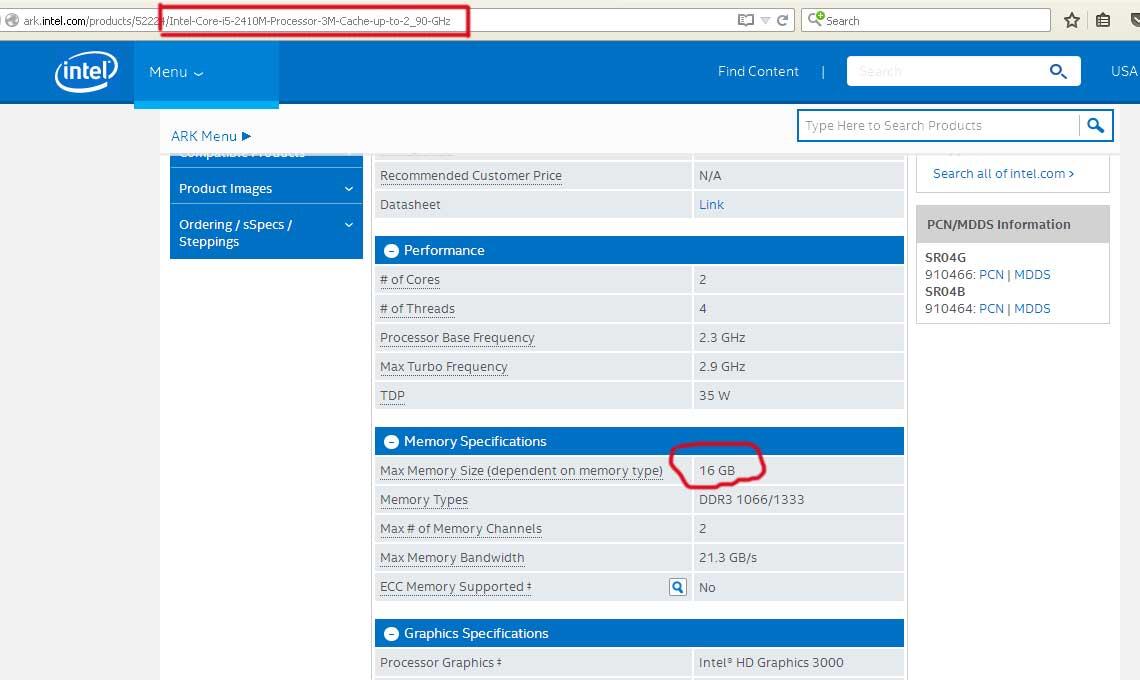Image resolution: width=1140 pixels, height=680 pixels.
Task: Click 'PCN/MDDS Information' heading
Action: click(998, 224)
